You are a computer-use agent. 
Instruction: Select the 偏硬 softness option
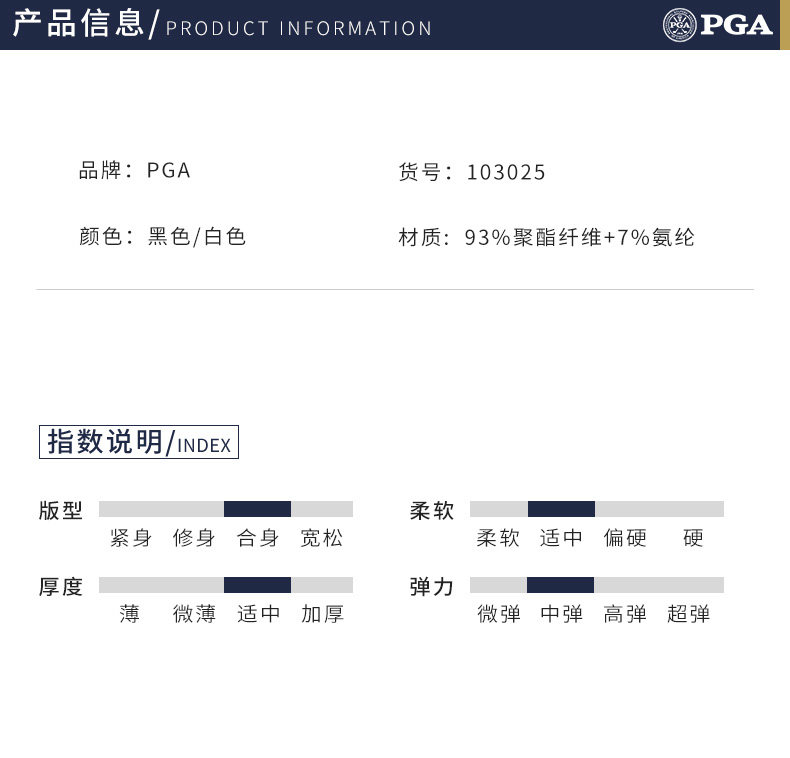(625, 538)
